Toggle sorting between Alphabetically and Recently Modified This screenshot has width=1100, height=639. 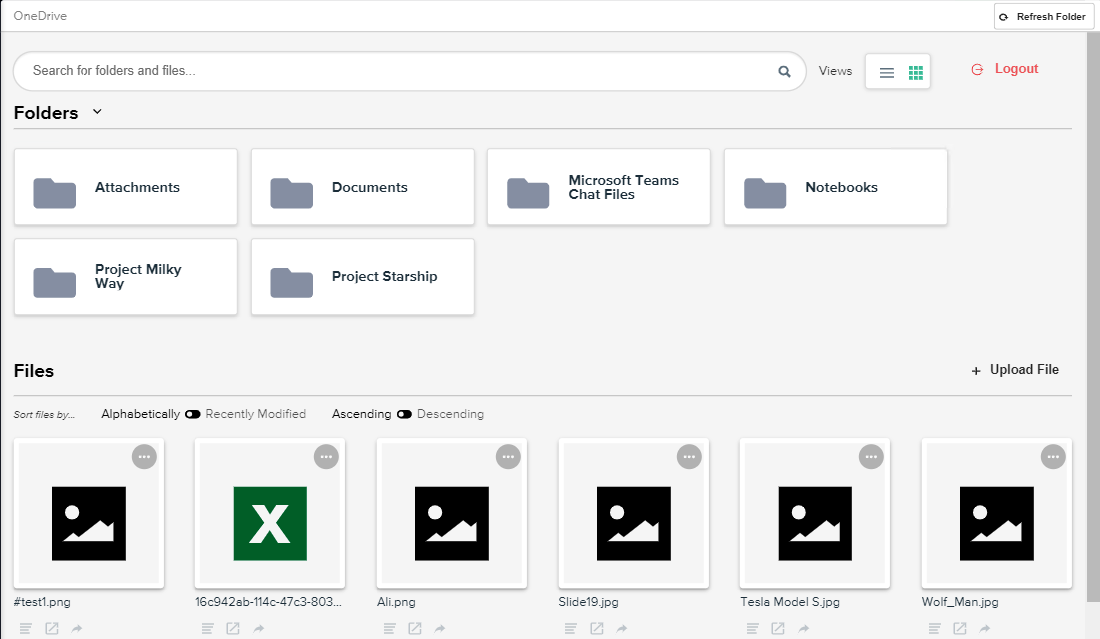coord(193,415)
